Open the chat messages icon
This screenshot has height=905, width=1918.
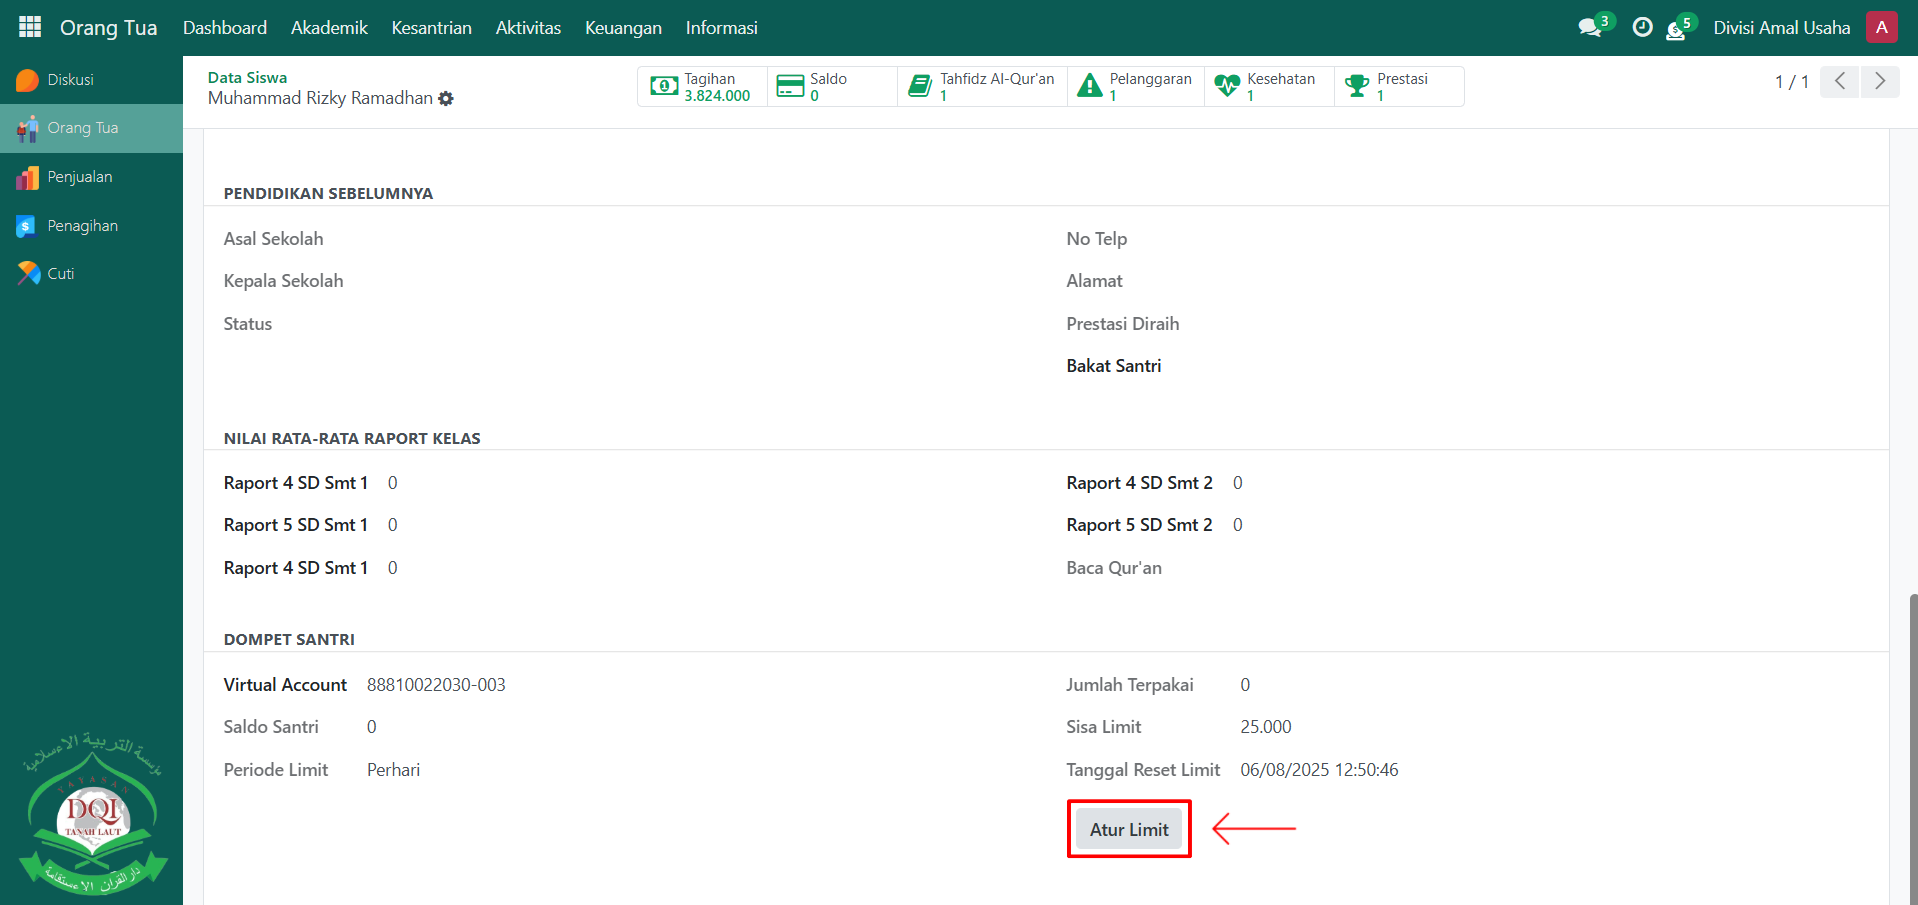(1589, 28)
